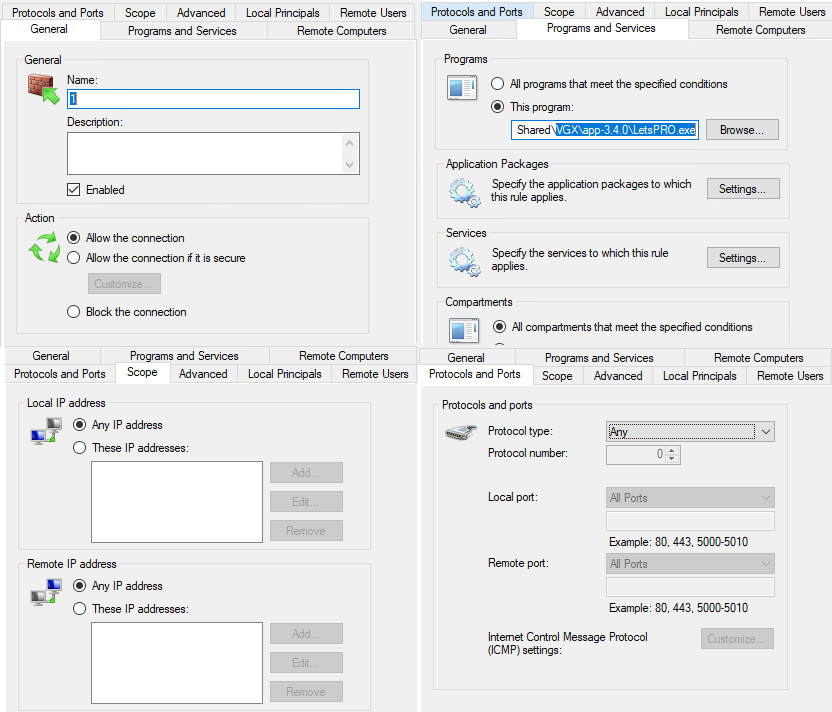
Task: Click the Services gear icon
Action: pos(463,260)
